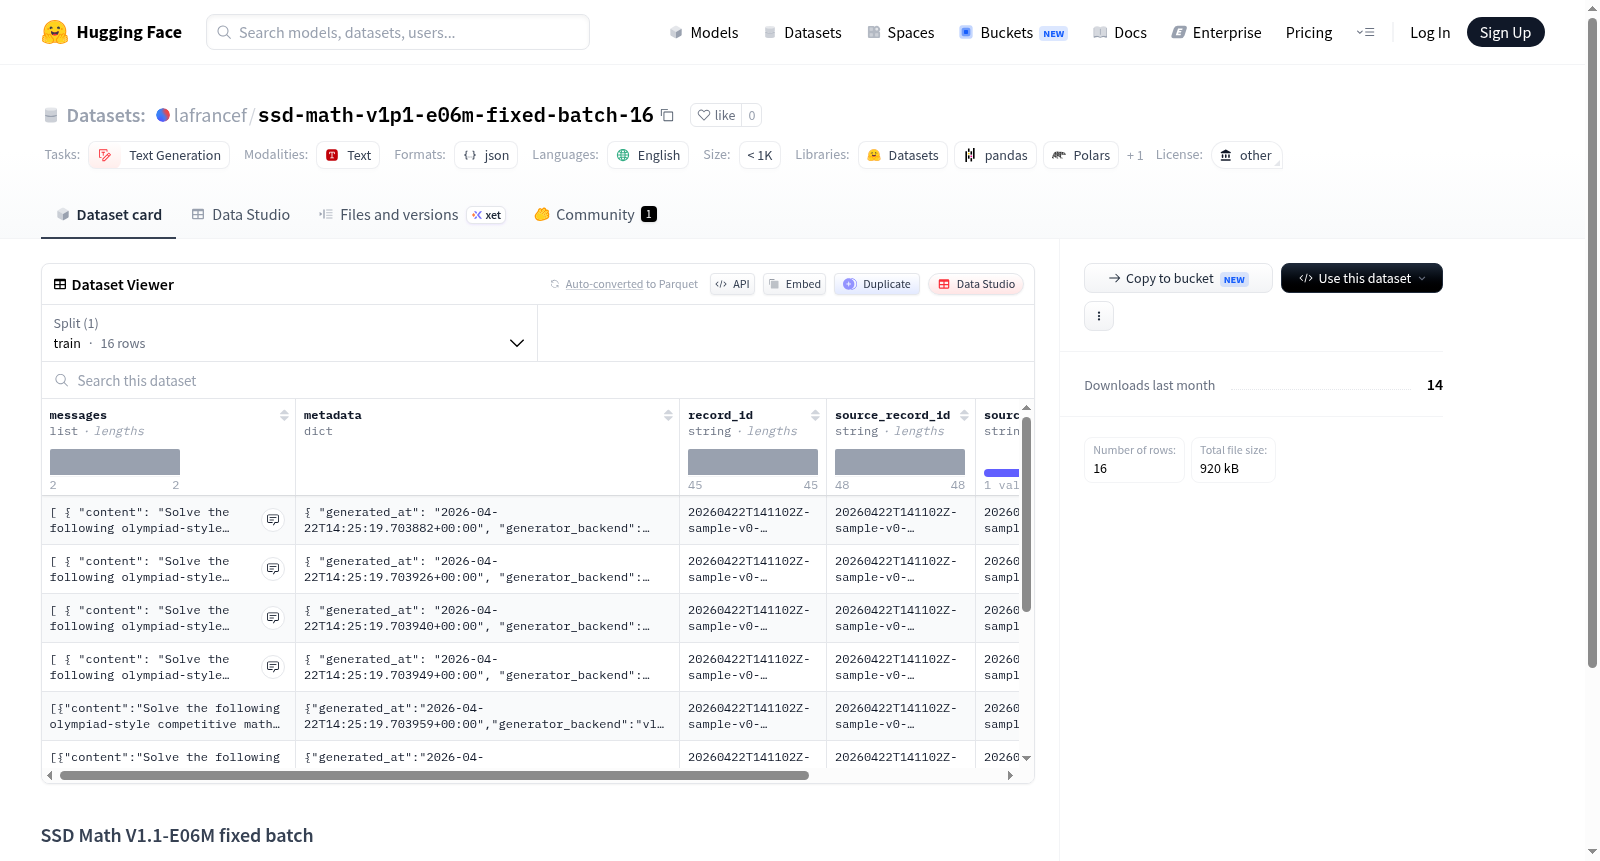Click the json format tag
Viewport: 1600px width, 861px height.
point(486,155)
